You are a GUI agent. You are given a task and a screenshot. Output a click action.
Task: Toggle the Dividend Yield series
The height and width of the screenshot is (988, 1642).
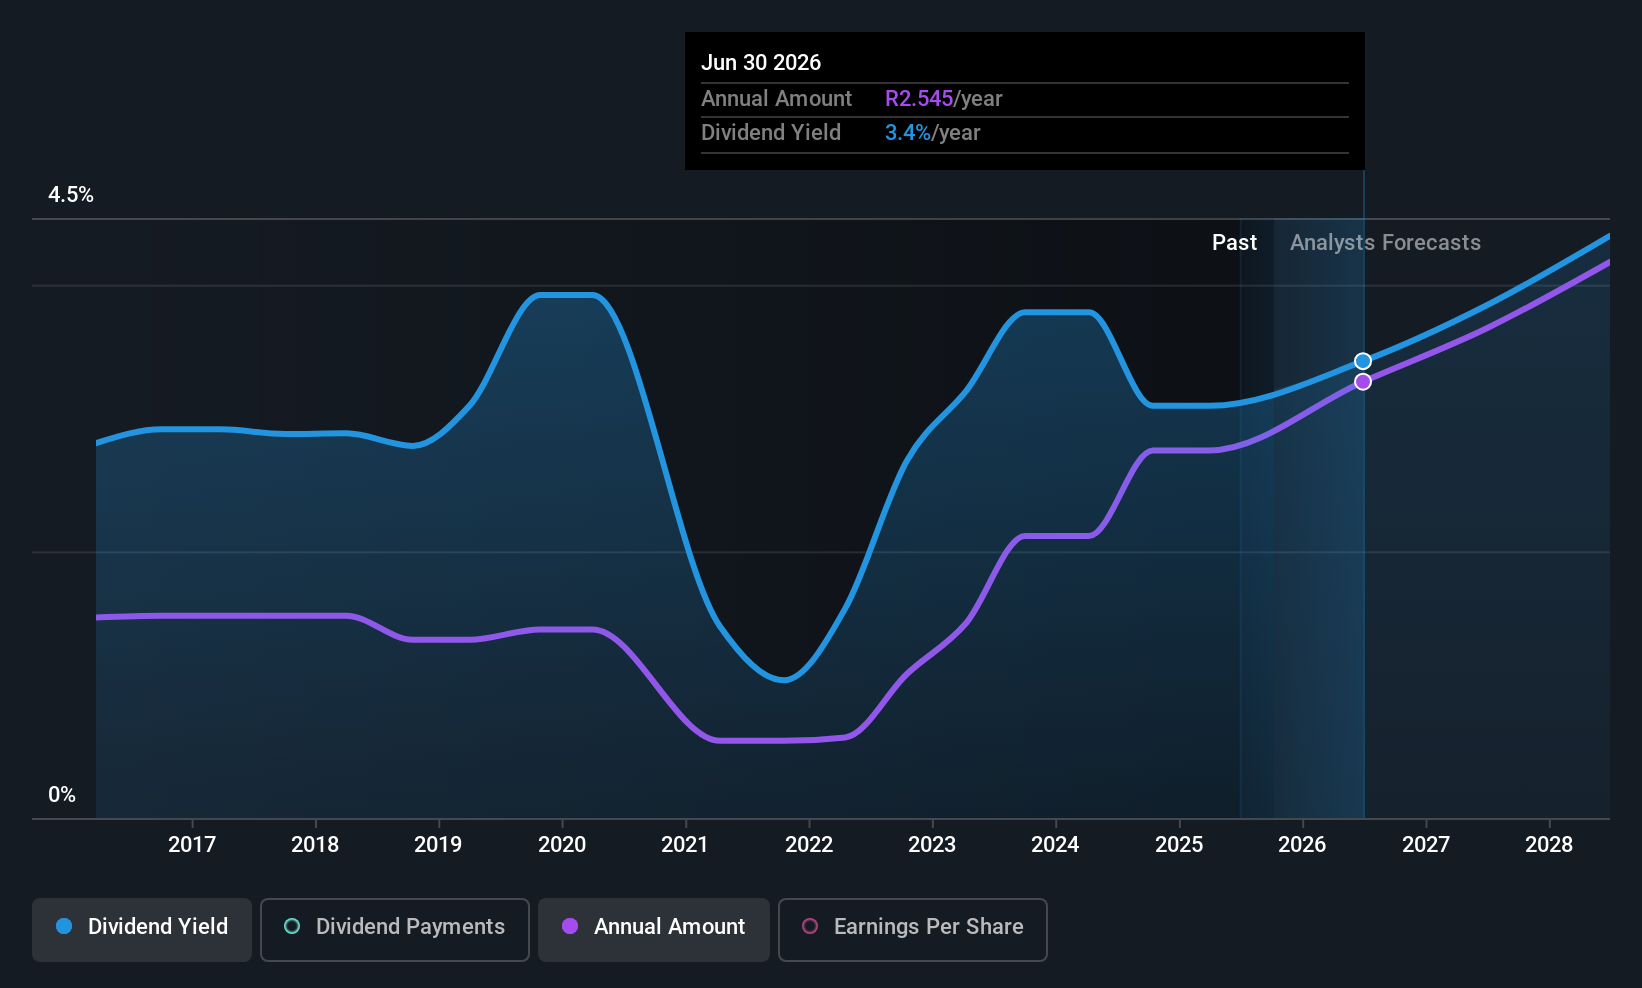point(142,929)
